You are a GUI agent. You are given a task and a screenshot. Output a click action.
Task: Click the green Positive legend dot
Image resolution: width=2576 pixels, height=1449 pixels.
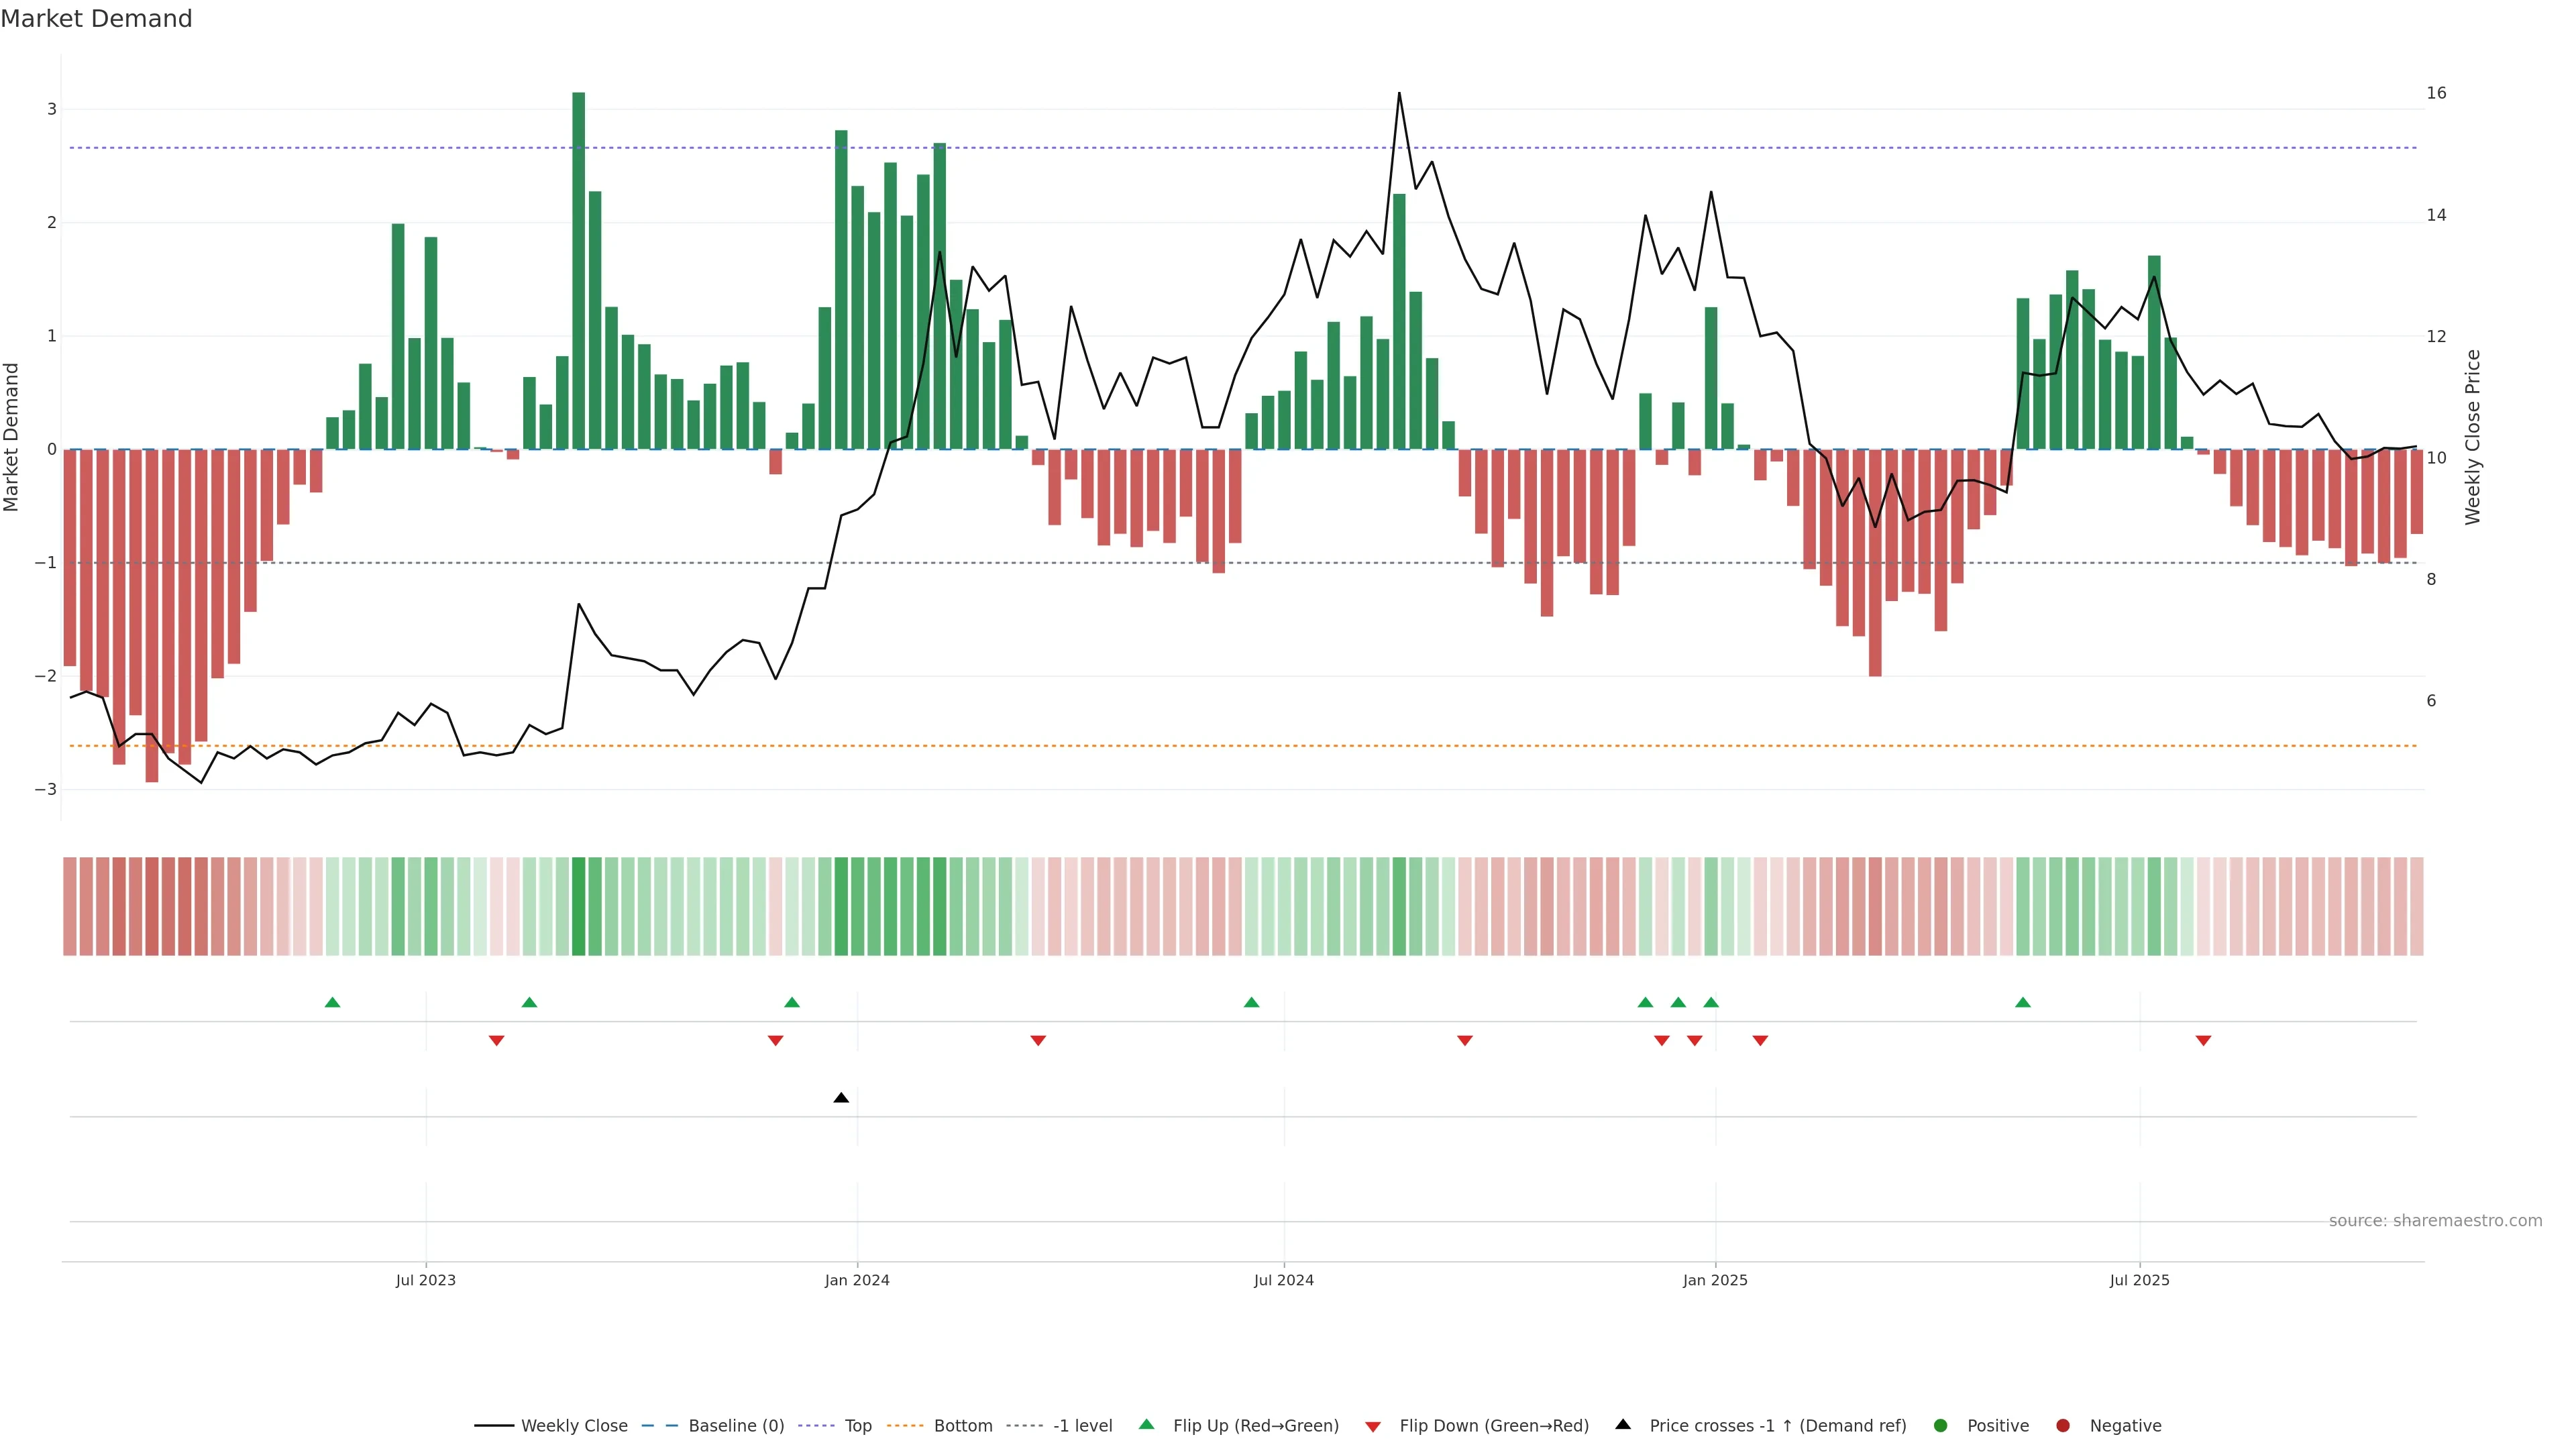point(1941,1425)
